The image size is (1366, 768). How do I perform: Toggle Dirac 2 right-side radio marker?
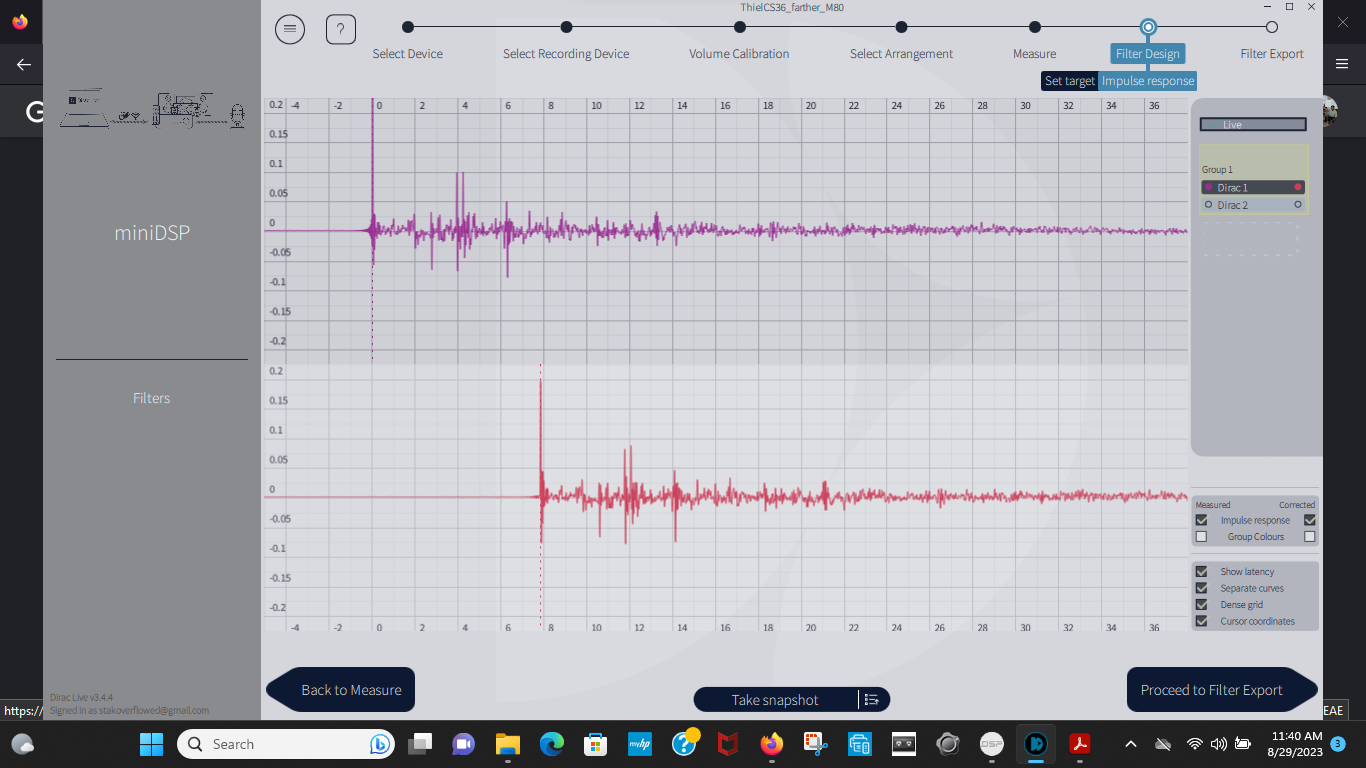(x=1298, y=204)
